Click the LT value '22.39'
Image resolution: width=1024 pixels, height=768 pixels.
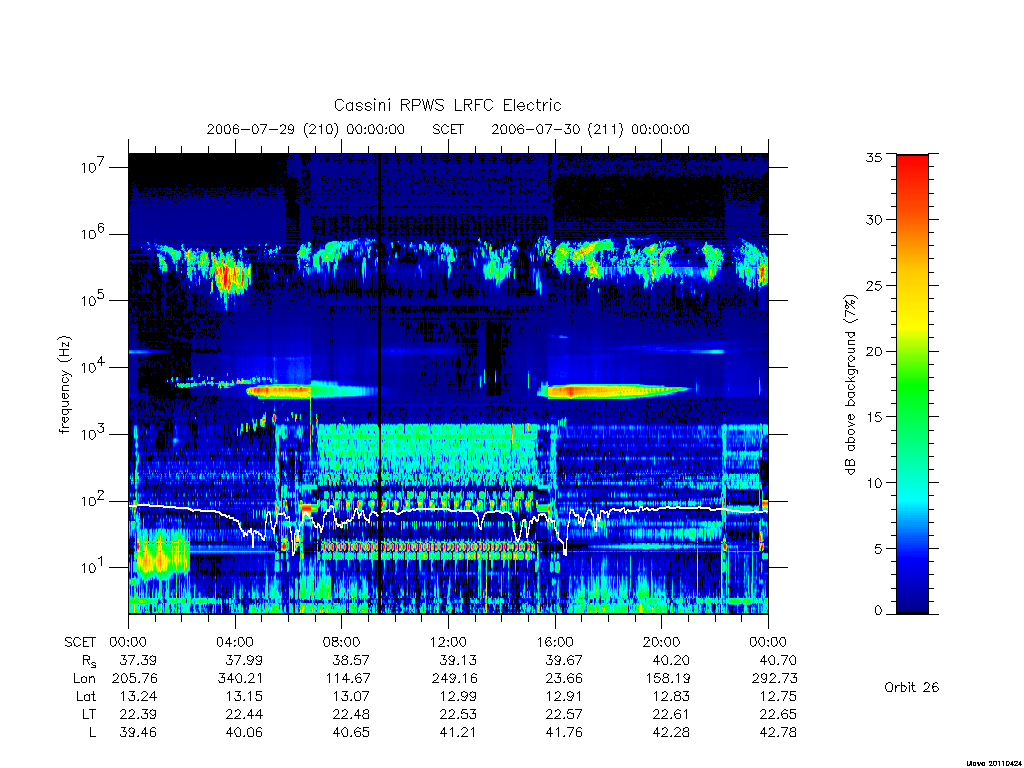tap(138, 714)
